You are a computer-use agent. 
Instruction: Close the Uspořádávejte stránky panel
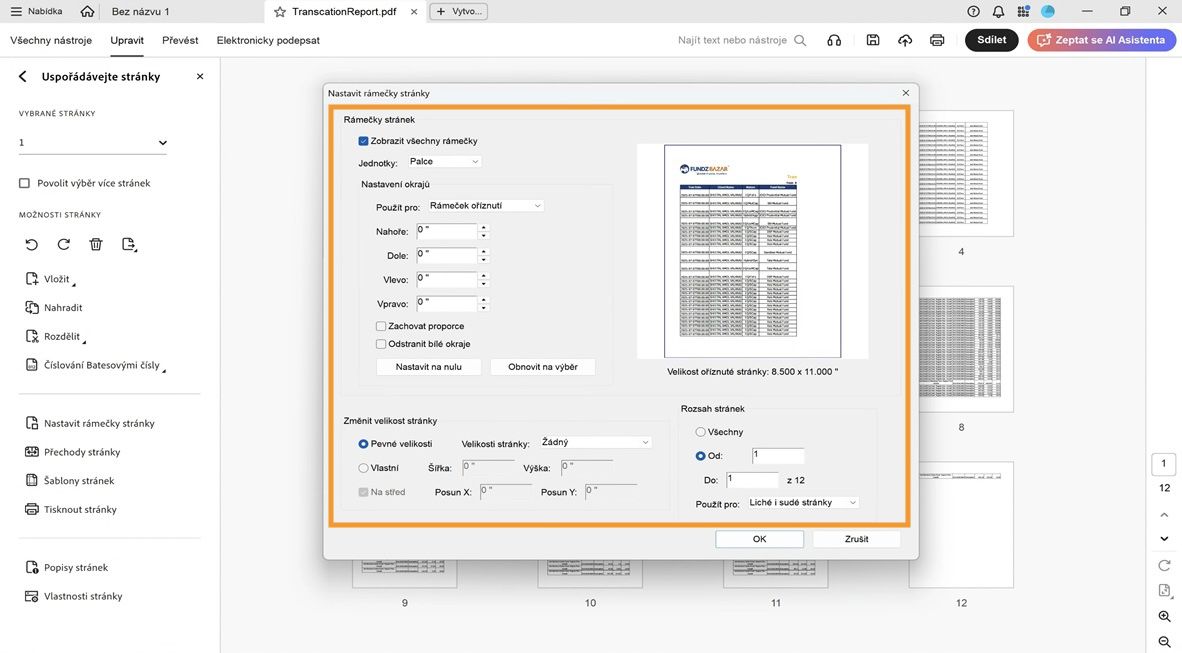pyautogui.click(x=200, y=76)
